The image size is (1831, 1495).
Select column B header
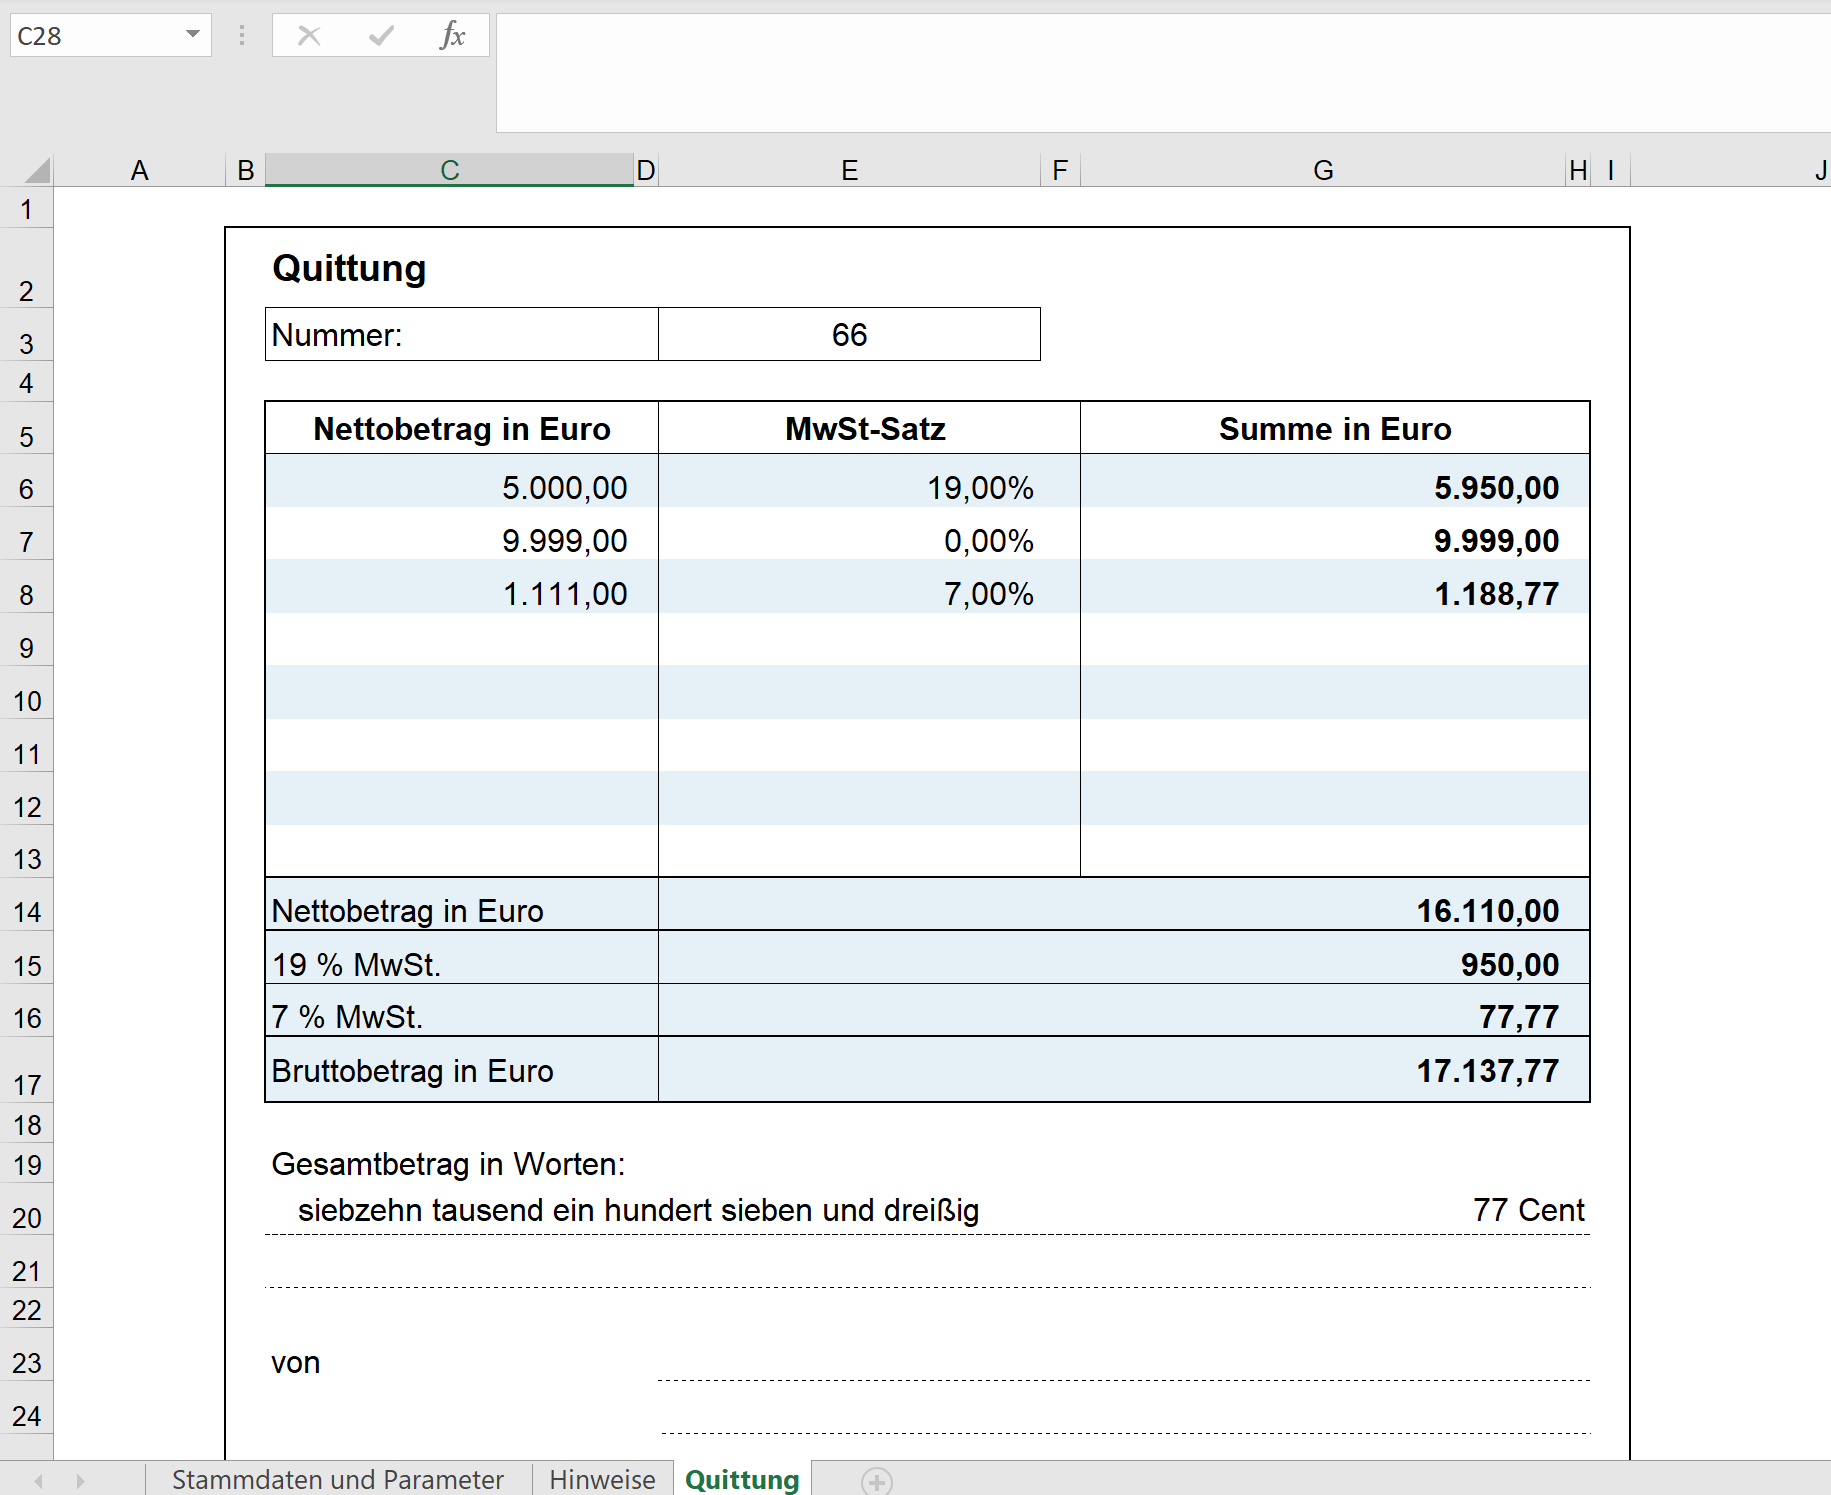(246, 170)
